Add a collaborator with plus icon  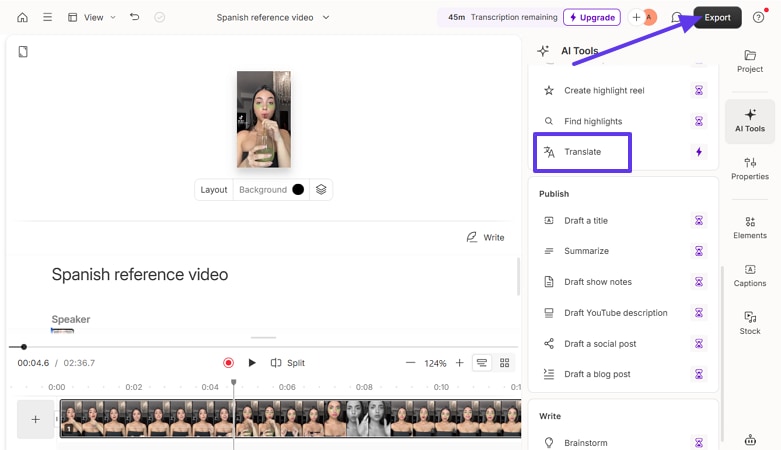pos(636,17)
